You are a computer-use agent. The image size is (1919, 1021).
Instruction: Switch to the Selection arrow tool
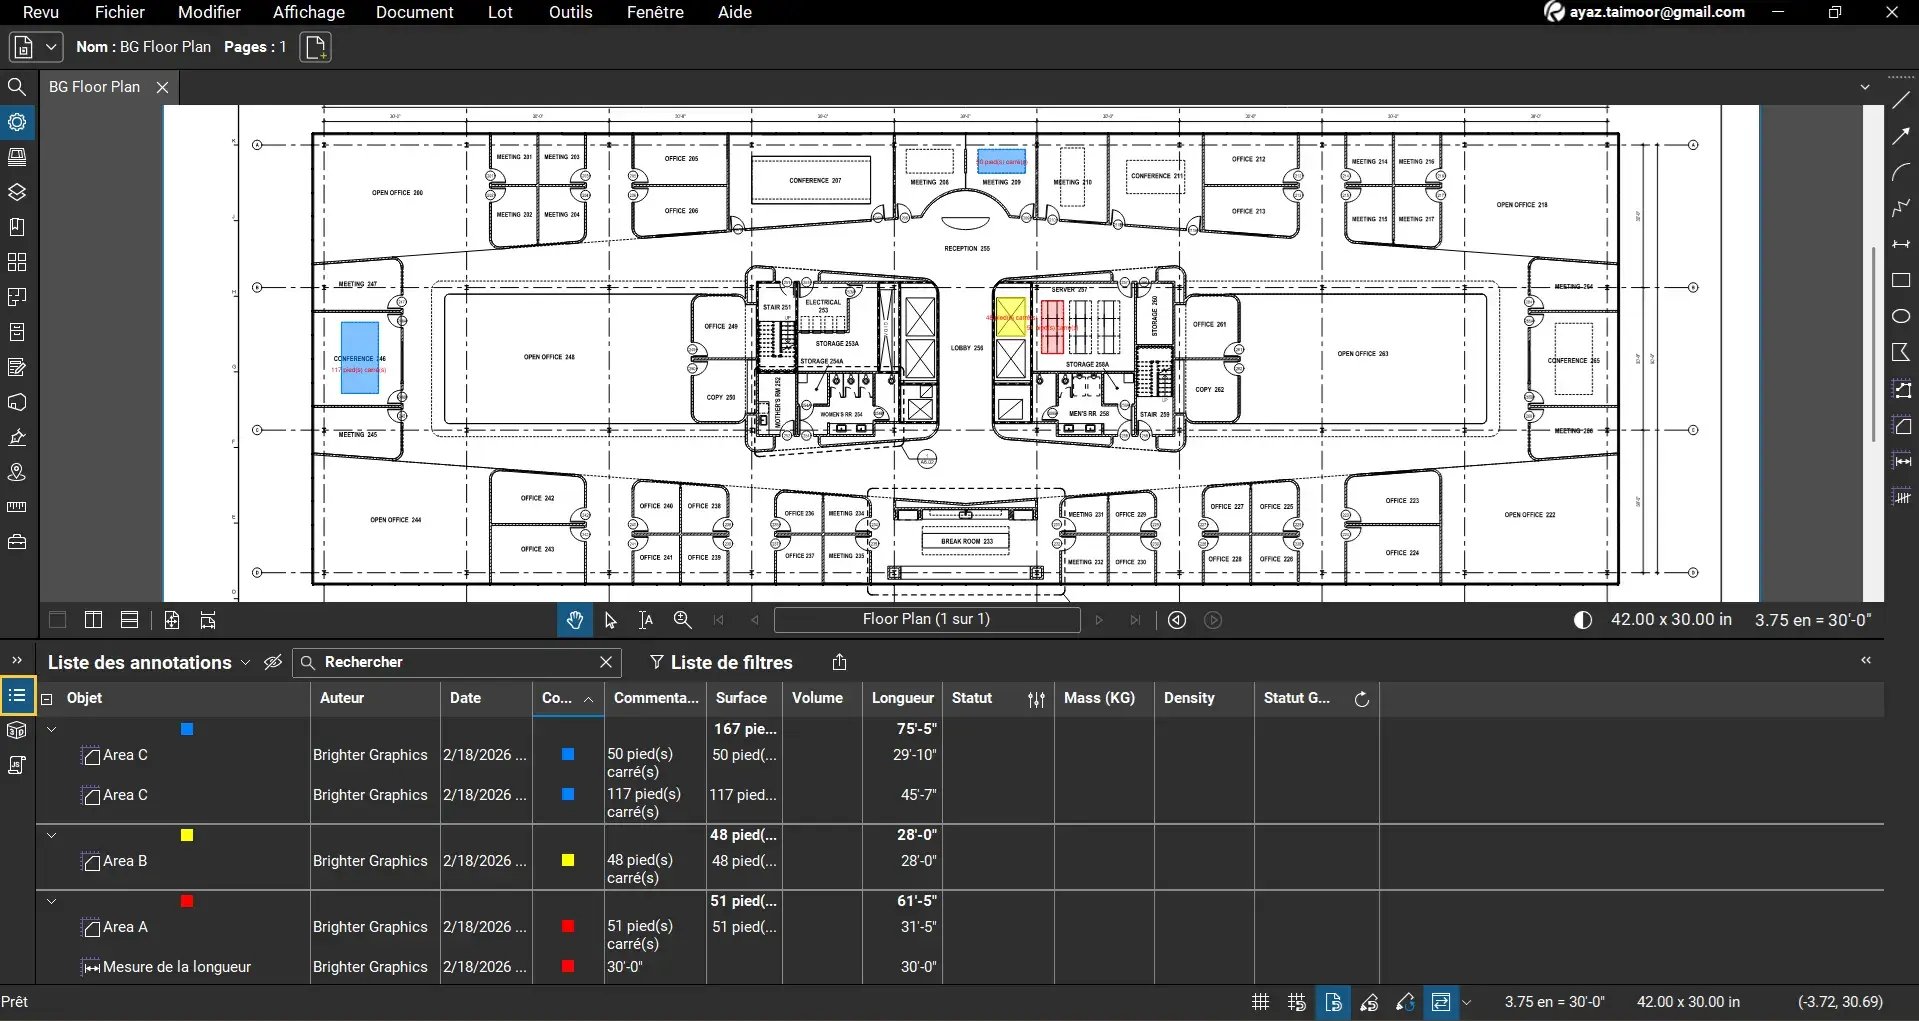610,620
